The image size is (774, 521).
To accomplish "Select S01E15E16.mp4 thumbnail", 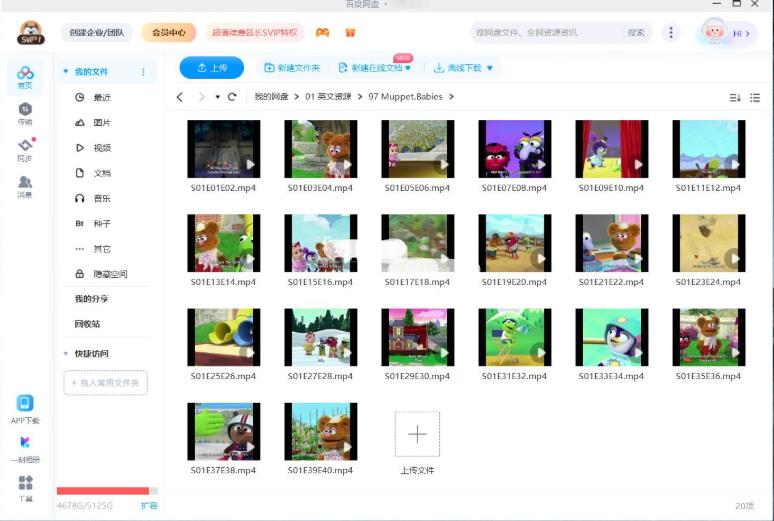I will click(x=321, y=243).
